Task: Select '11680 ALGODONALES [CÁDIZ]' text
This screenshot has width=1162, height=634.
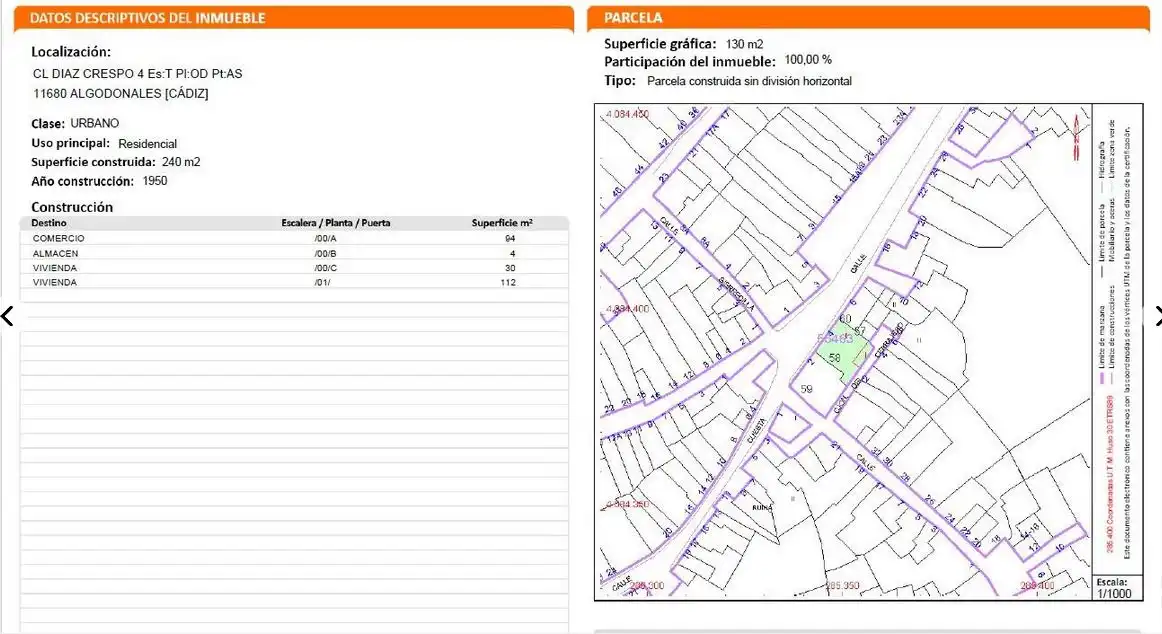Action: (x=121, y=94)
